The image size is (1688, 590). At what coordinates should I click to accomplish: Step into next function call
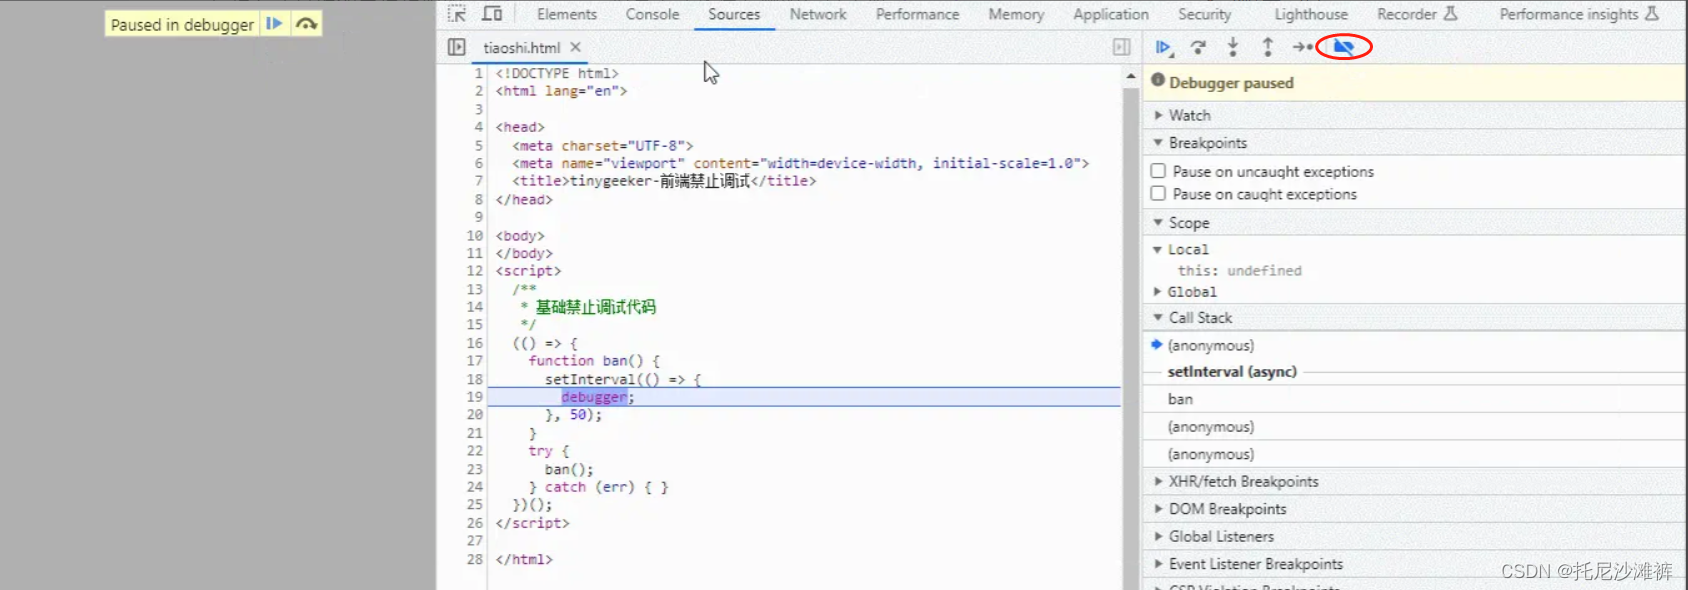1233,47
